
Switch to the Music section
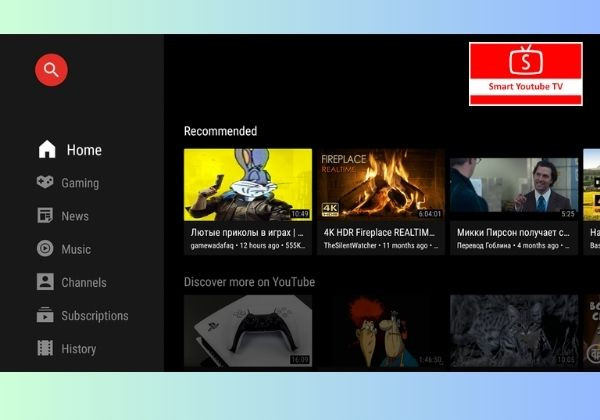[x=76, y=249]
